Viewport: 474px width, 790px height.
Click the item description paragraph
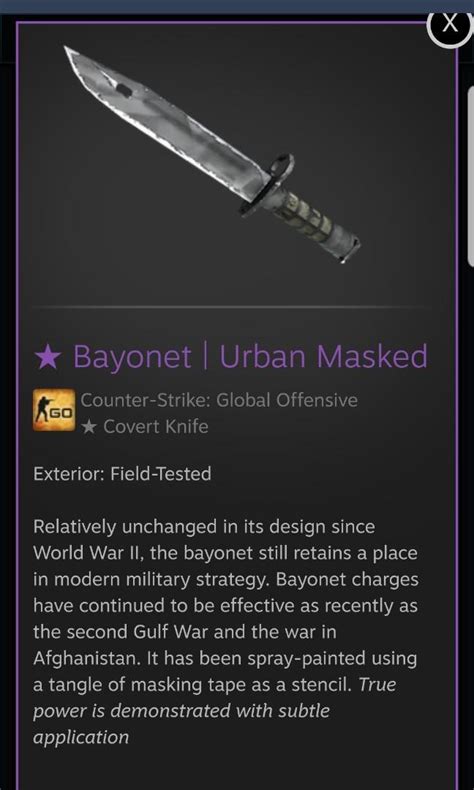226,632
